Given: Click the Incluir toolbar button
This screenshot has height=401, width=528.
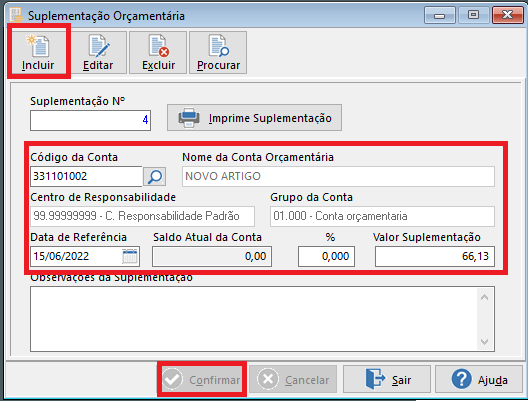Looking at the screenshot, I should tap(38, 52).
